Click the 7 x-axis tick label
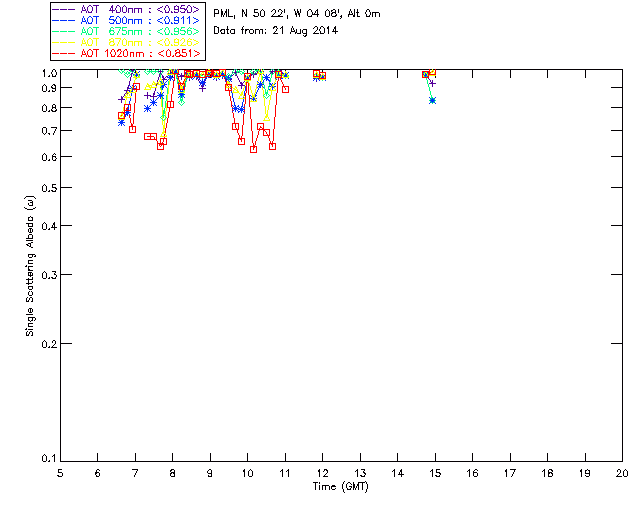 tap(135, 473)
